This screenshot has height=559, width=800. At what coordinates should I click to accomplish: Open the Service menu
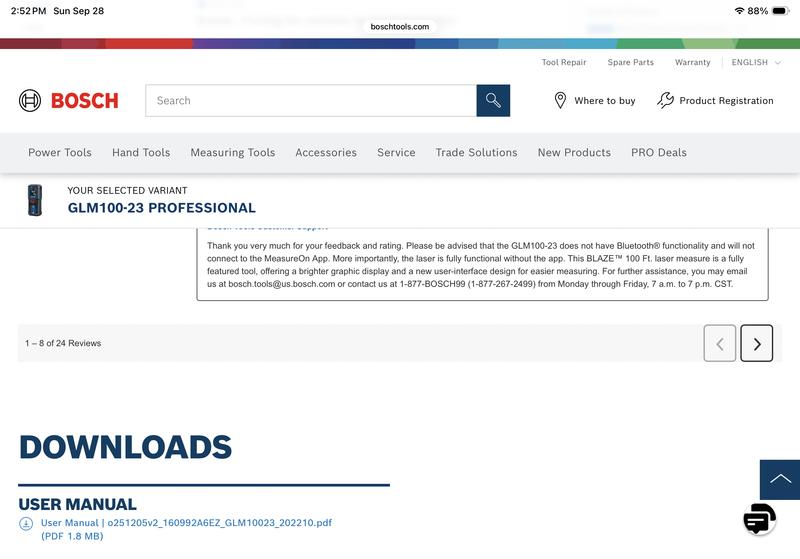396,153
